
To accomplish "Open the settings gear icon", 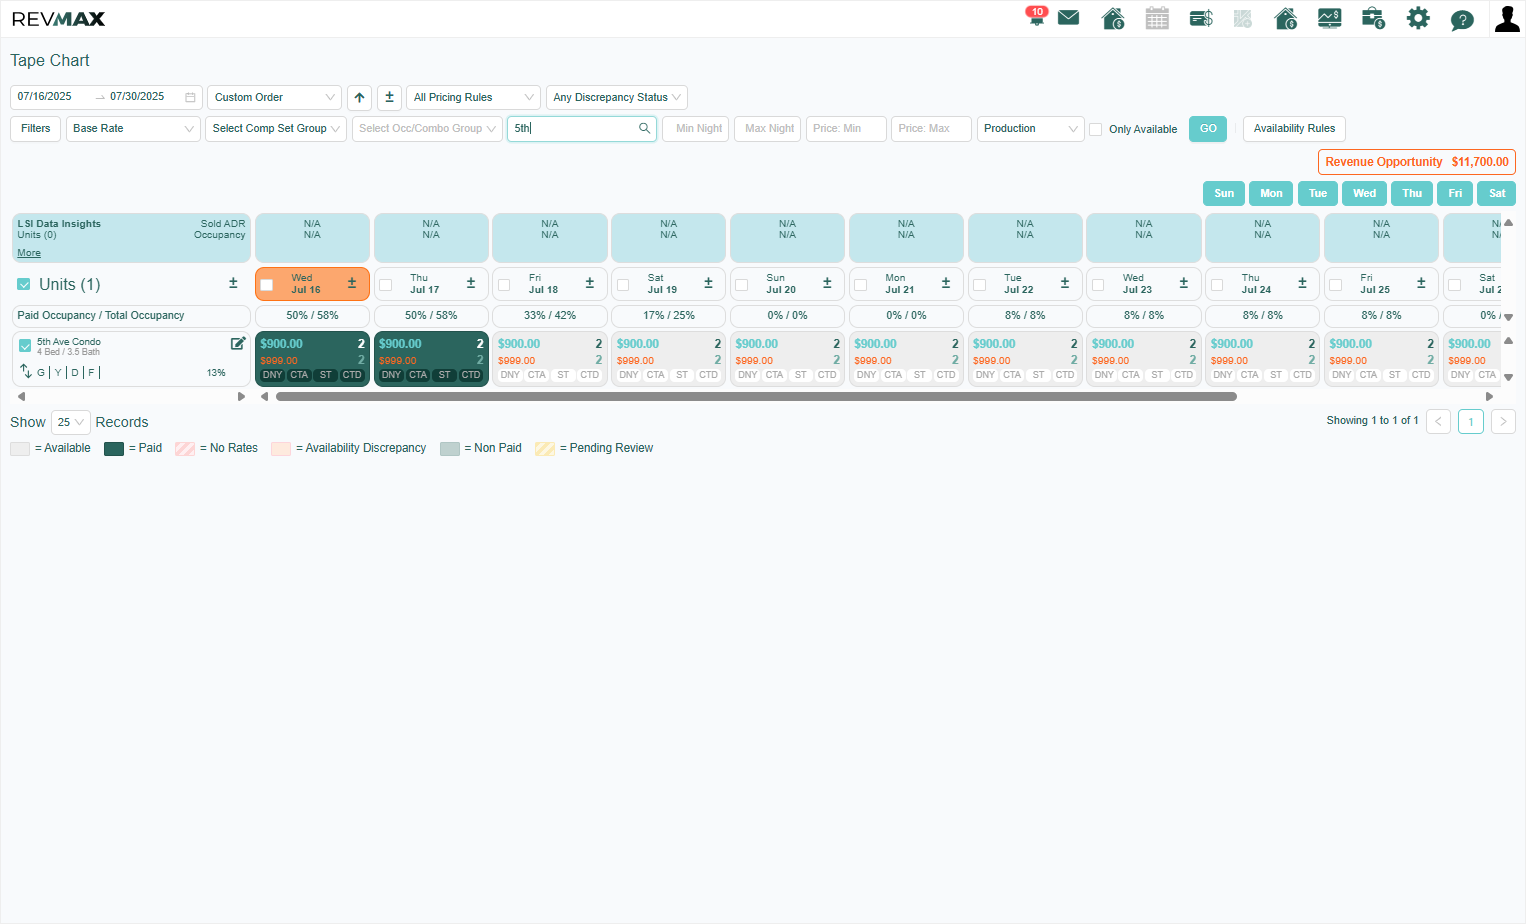I will click(x=1418, y=18).
